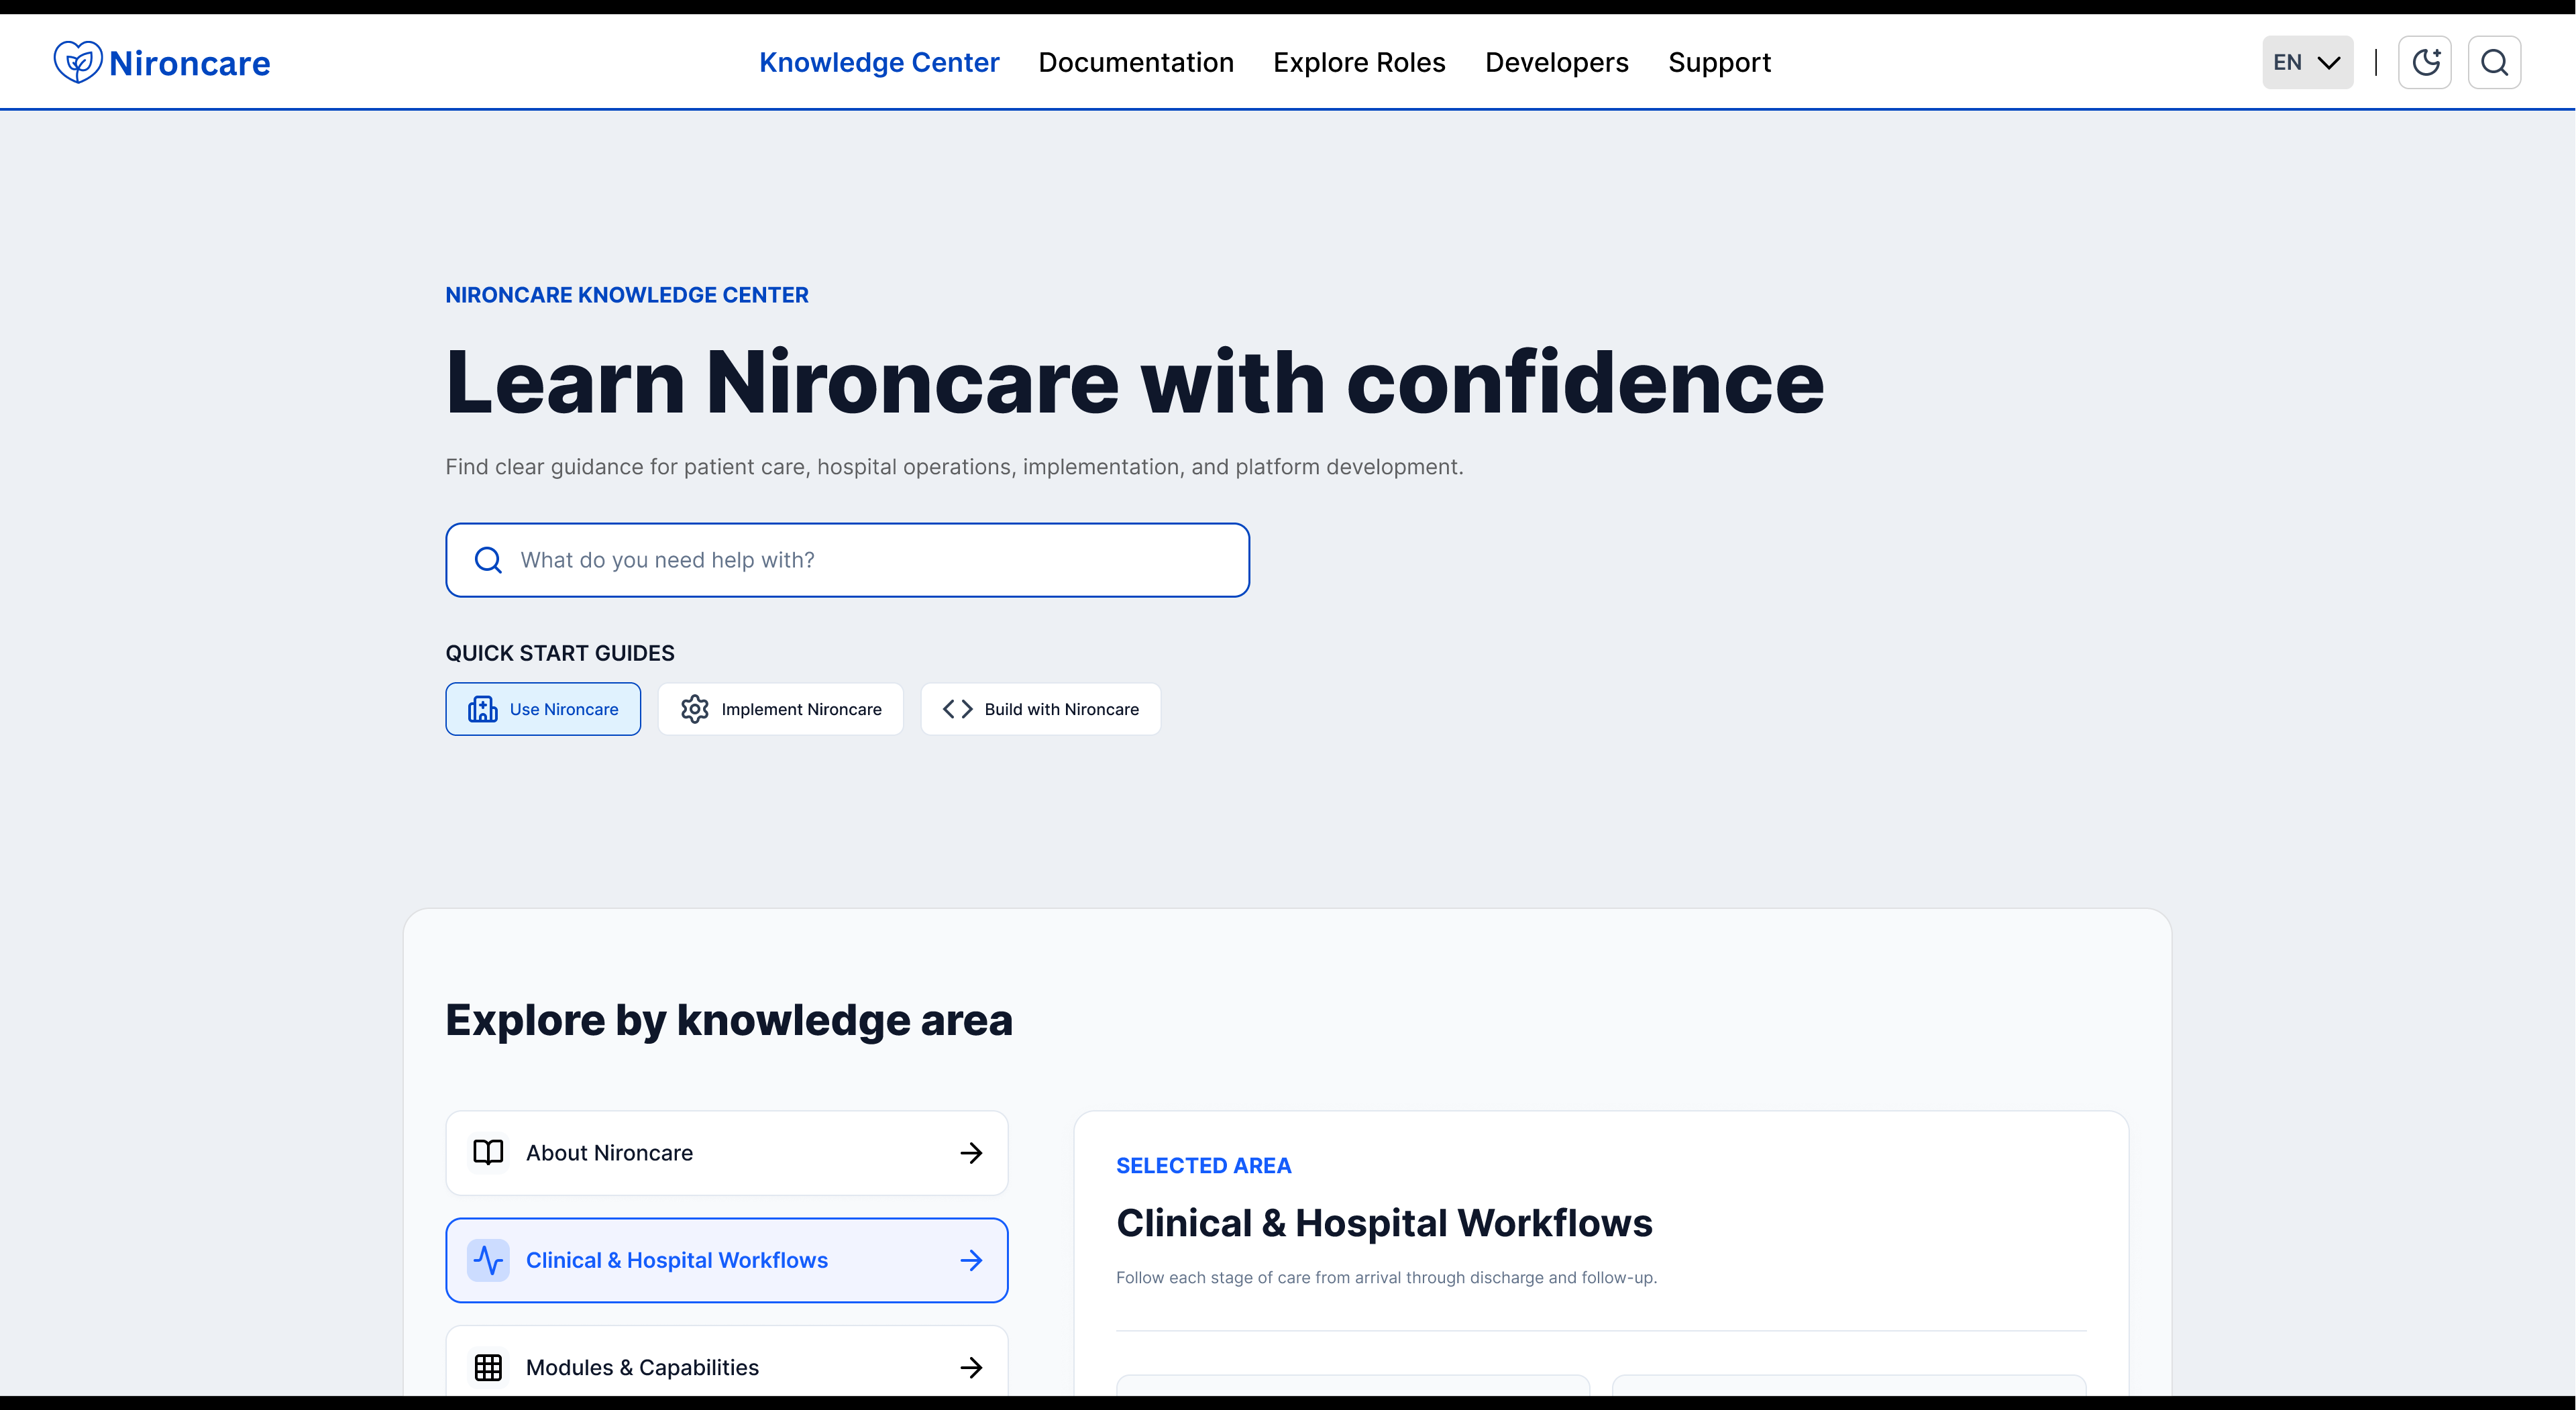Open the Documentation nav item
Image resolution: width=2576 pixels, height=1410 pixels.
(1136, 62)
